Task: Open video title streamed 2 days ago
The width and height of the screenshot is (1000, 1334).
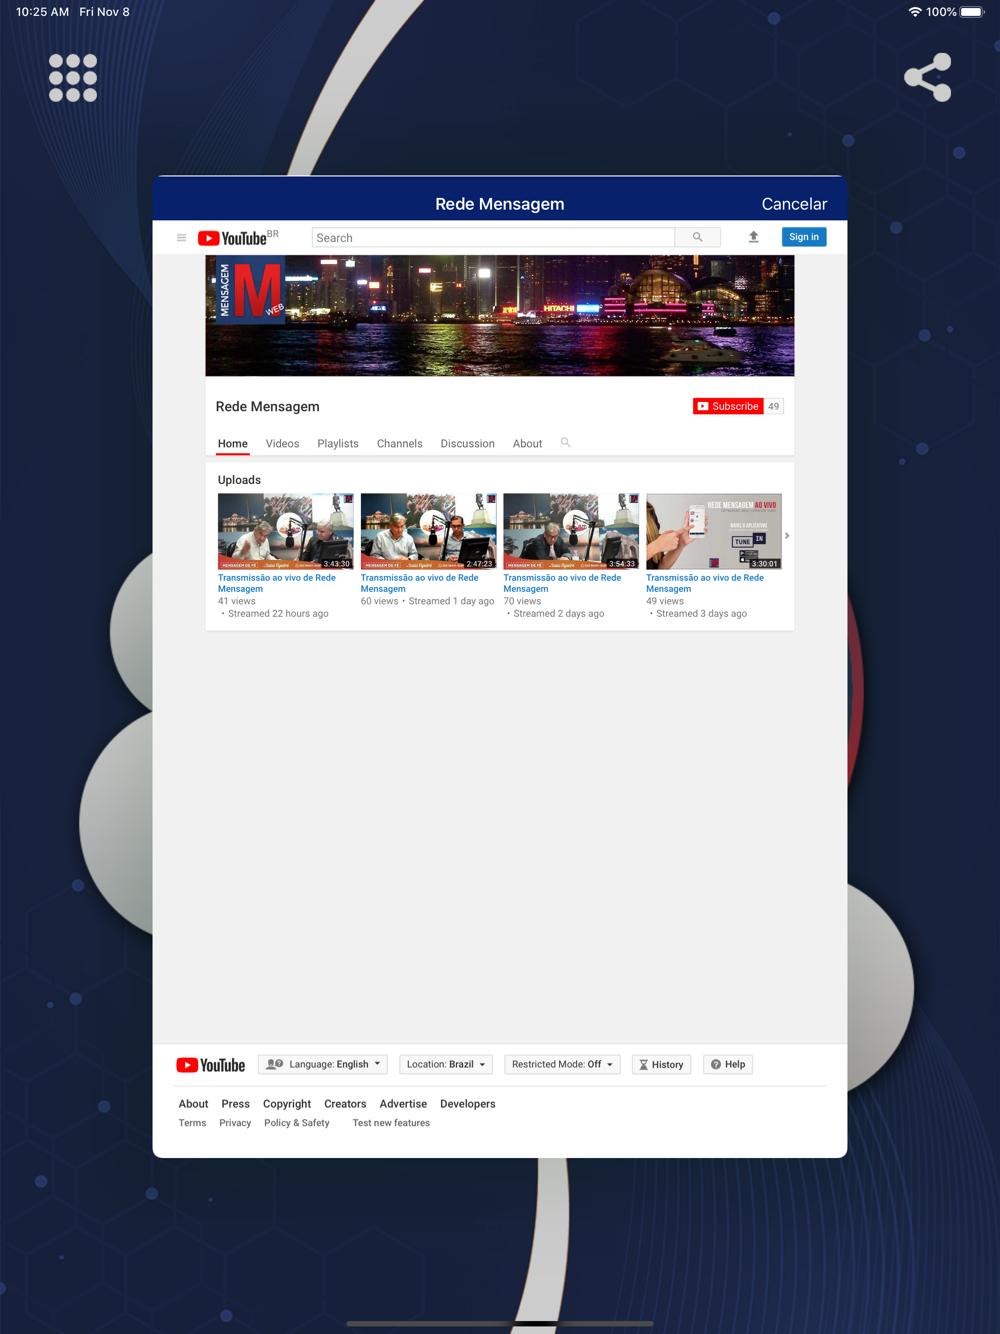Action: coord(562,583)
